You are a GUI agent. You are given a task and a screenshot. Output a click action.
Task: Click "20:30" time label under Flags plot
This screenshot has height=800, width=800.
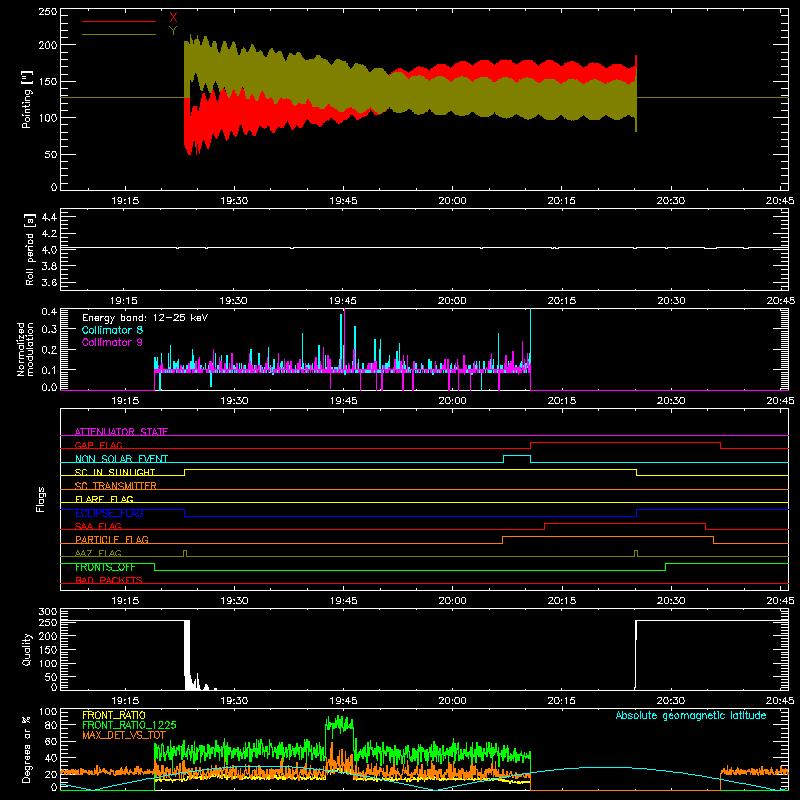[670, 601]
